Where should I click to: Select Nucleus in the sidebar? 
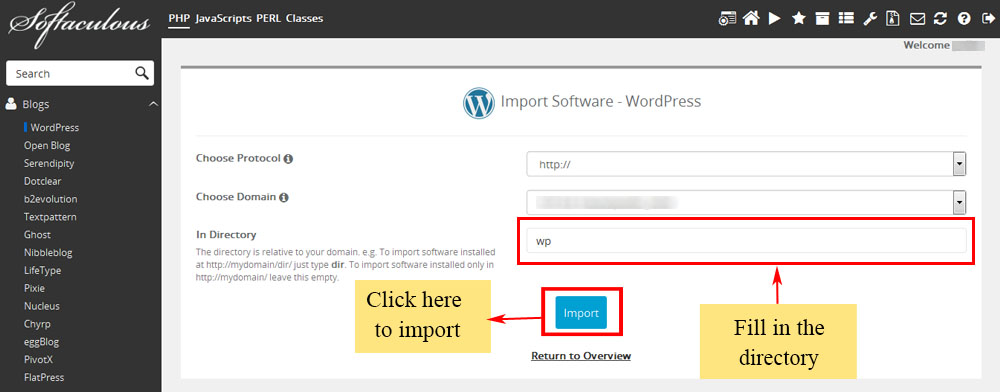41,306
